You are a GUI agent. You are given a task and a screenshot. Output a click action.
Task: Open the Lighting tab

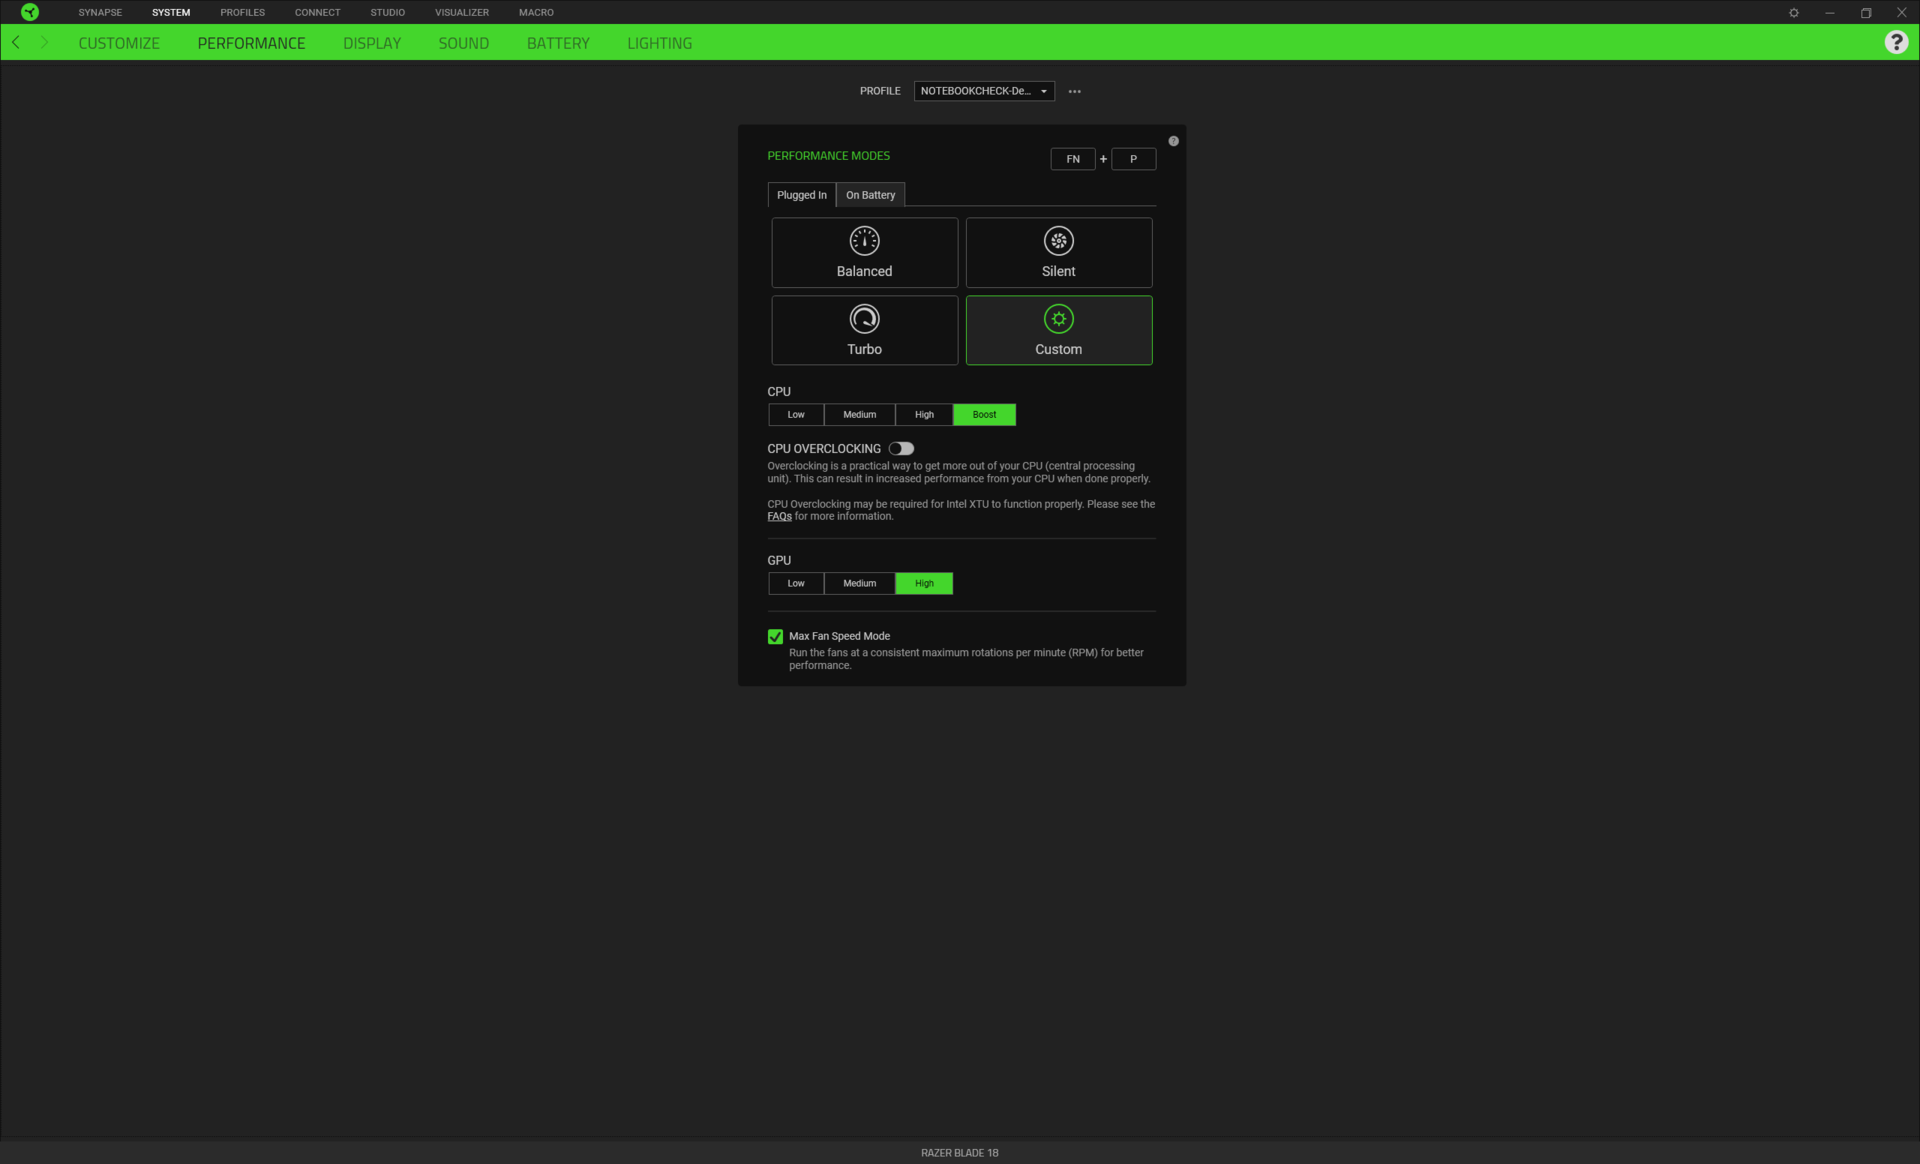tap(659, 43)
